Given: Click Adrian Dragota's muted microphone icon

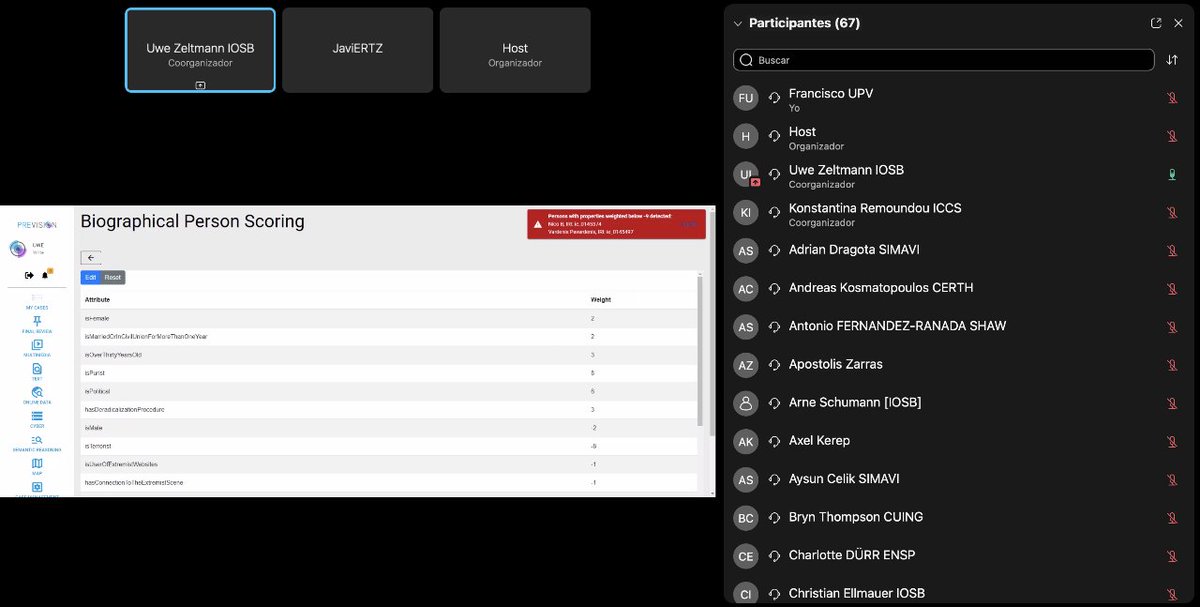Looking at the screenshot, I should point(1172,251).
